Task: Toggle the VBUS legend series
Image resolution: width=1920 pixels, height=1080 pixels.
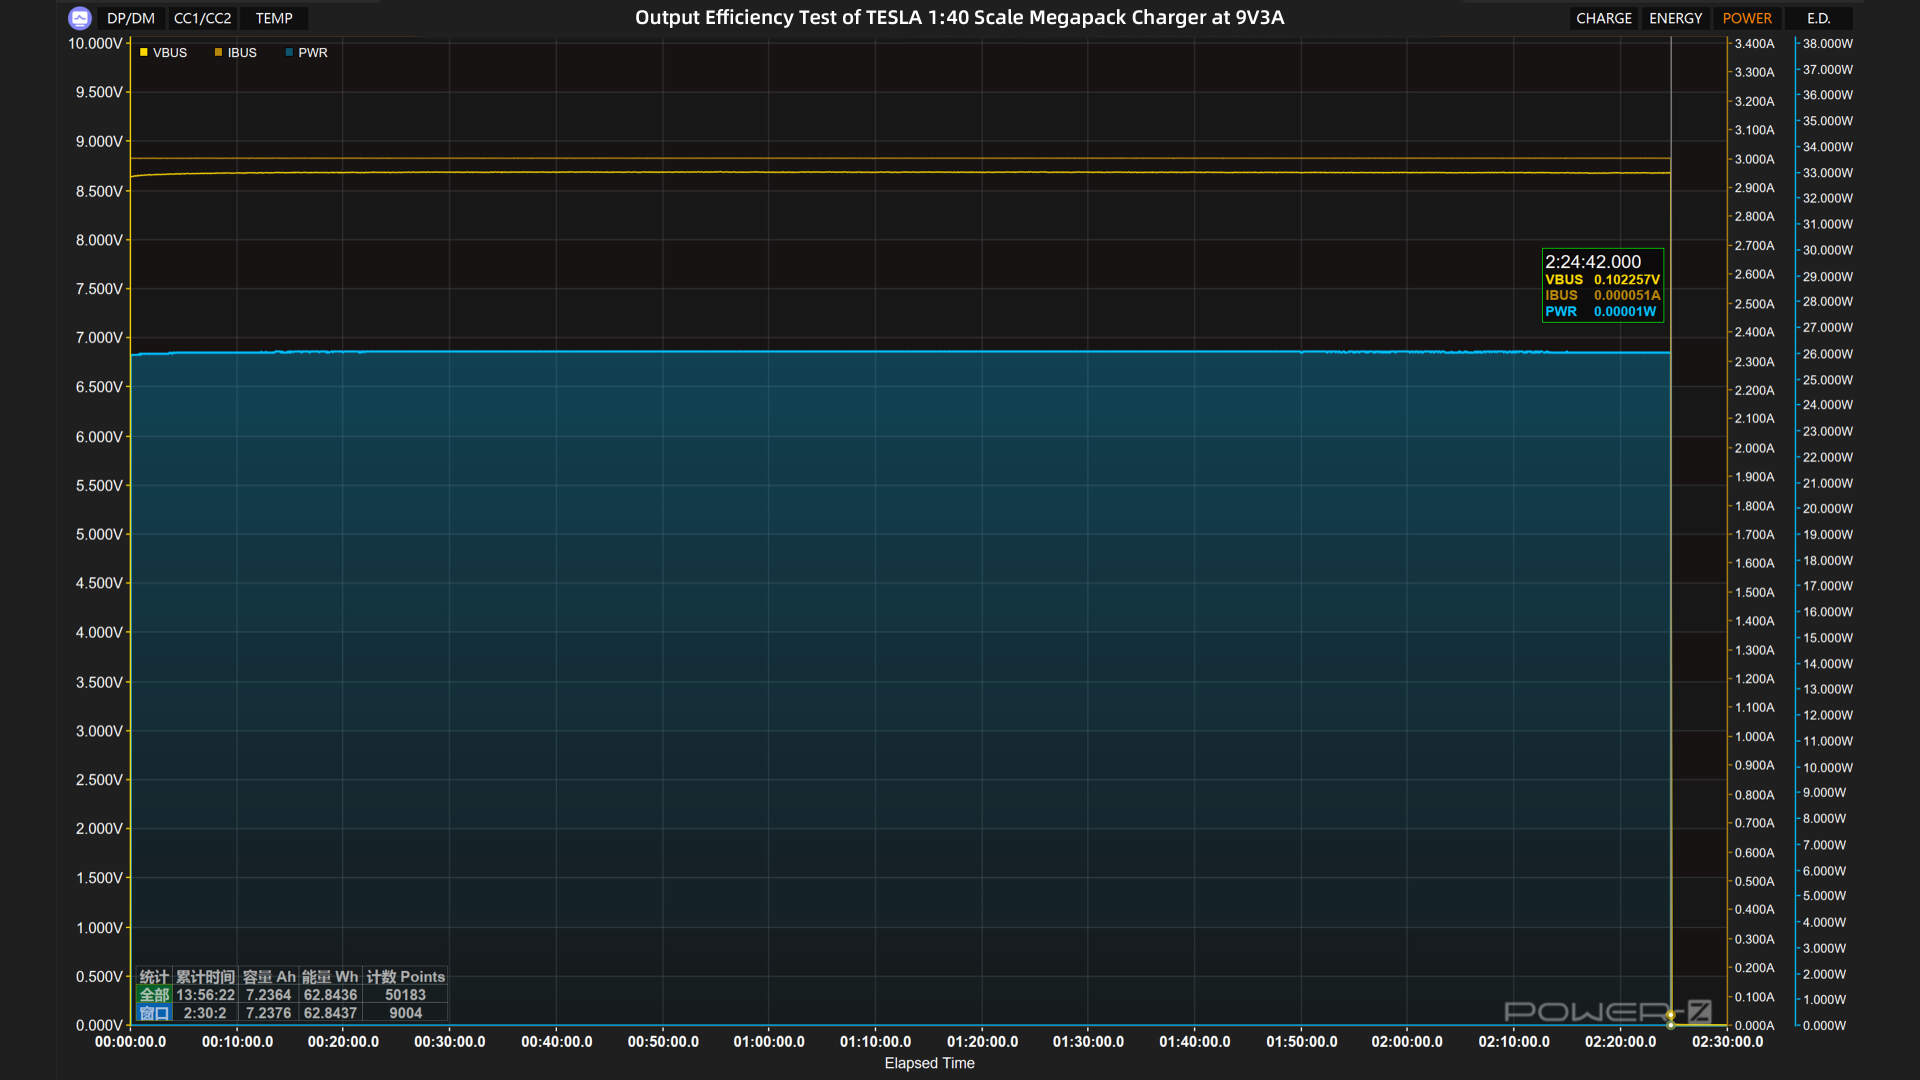Action: pyautogui.click(x=163, y=53)
